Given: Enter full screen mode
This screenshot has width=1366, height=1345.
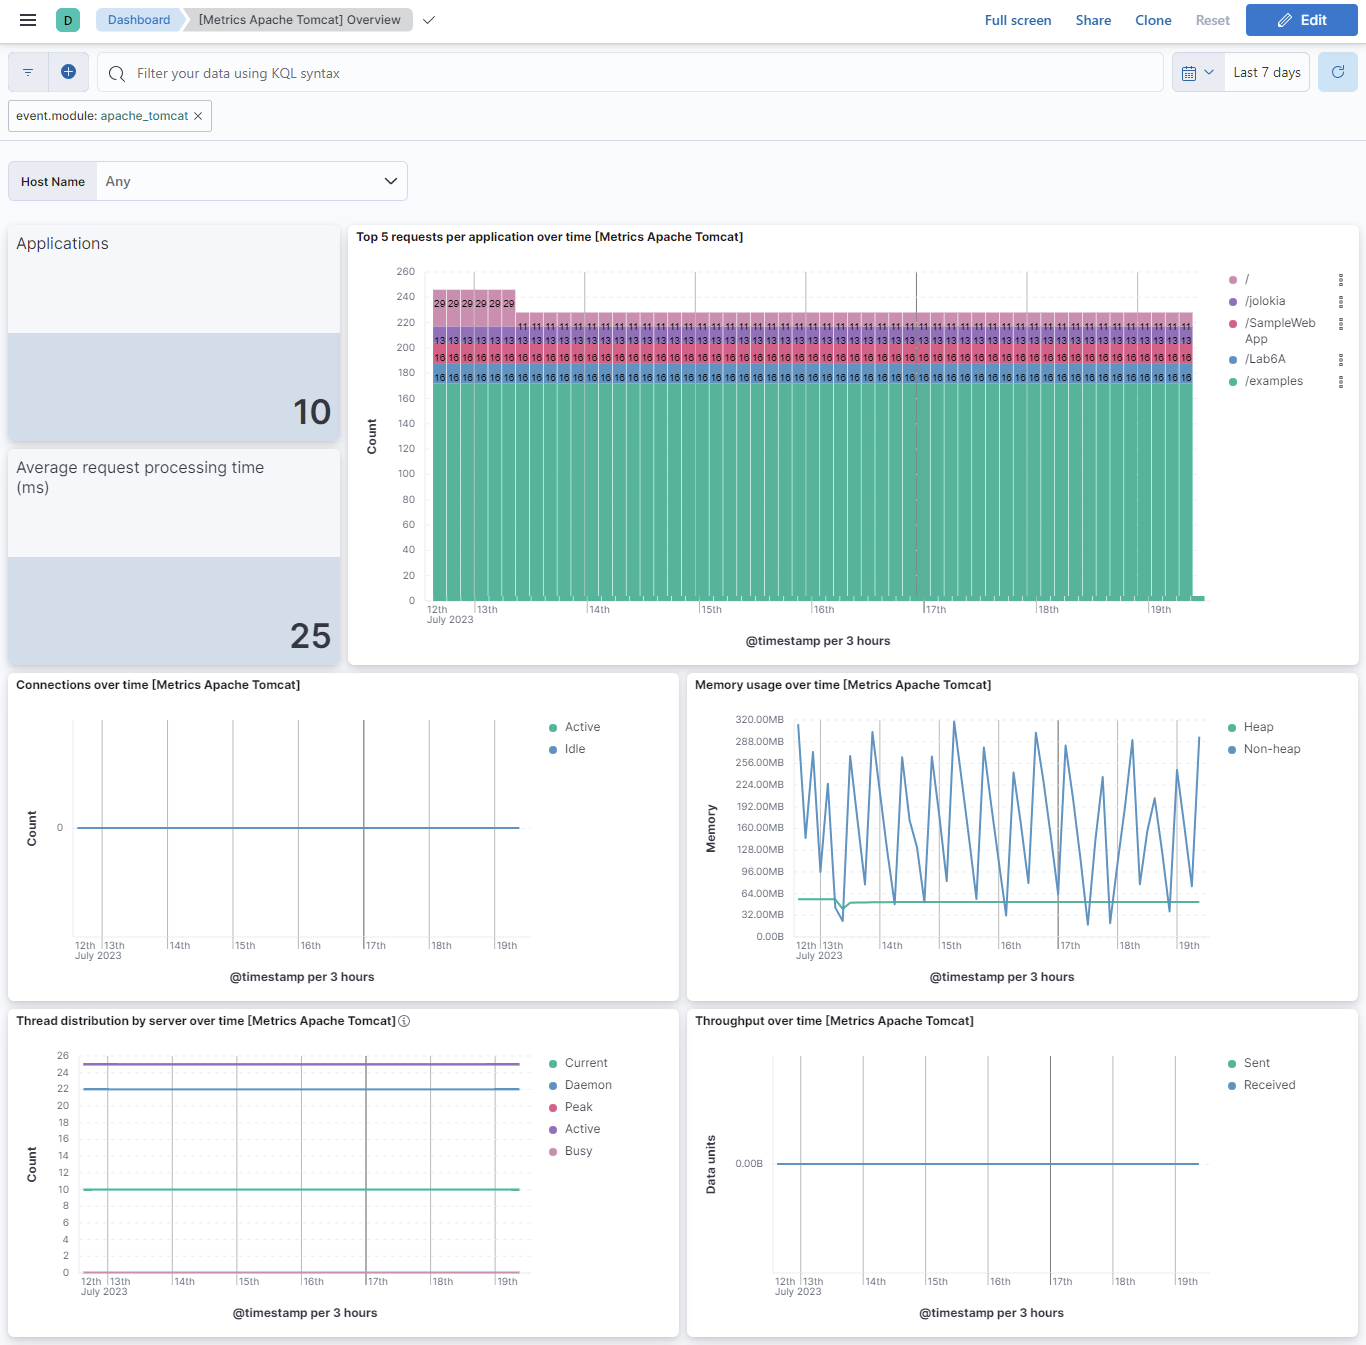Looking at the screenshot, I should click(x=1017, y=20).
